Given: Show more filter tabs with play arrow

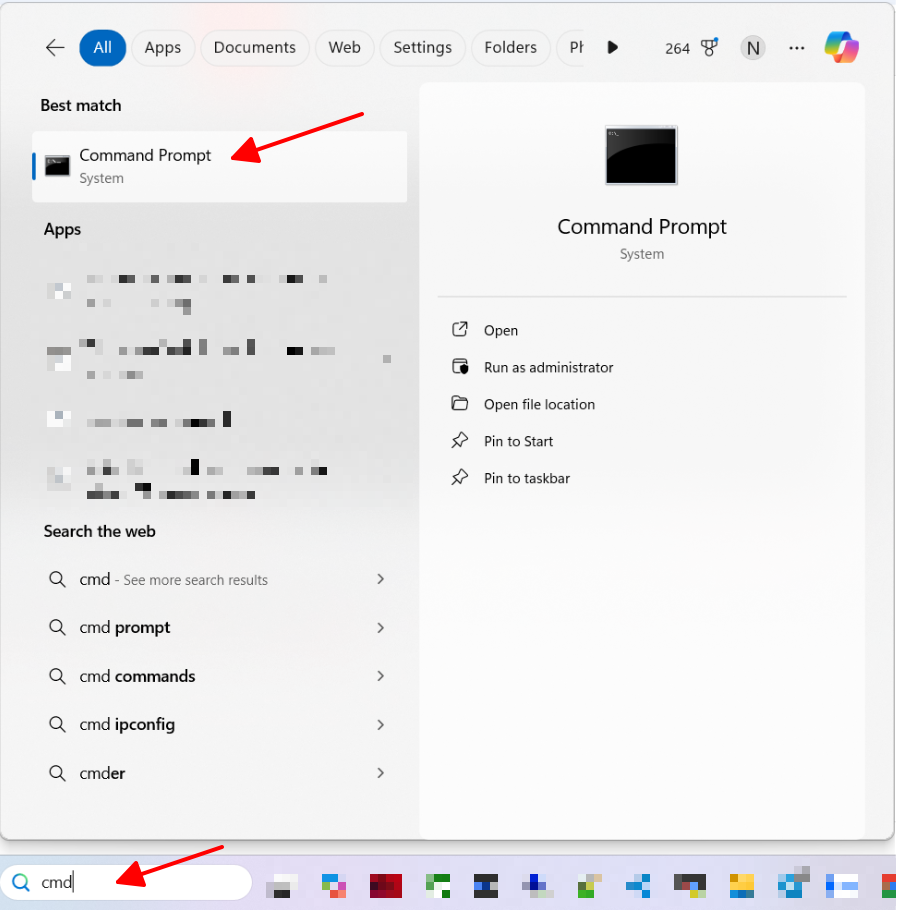Looking at the screenshot, I should [612, 48].
